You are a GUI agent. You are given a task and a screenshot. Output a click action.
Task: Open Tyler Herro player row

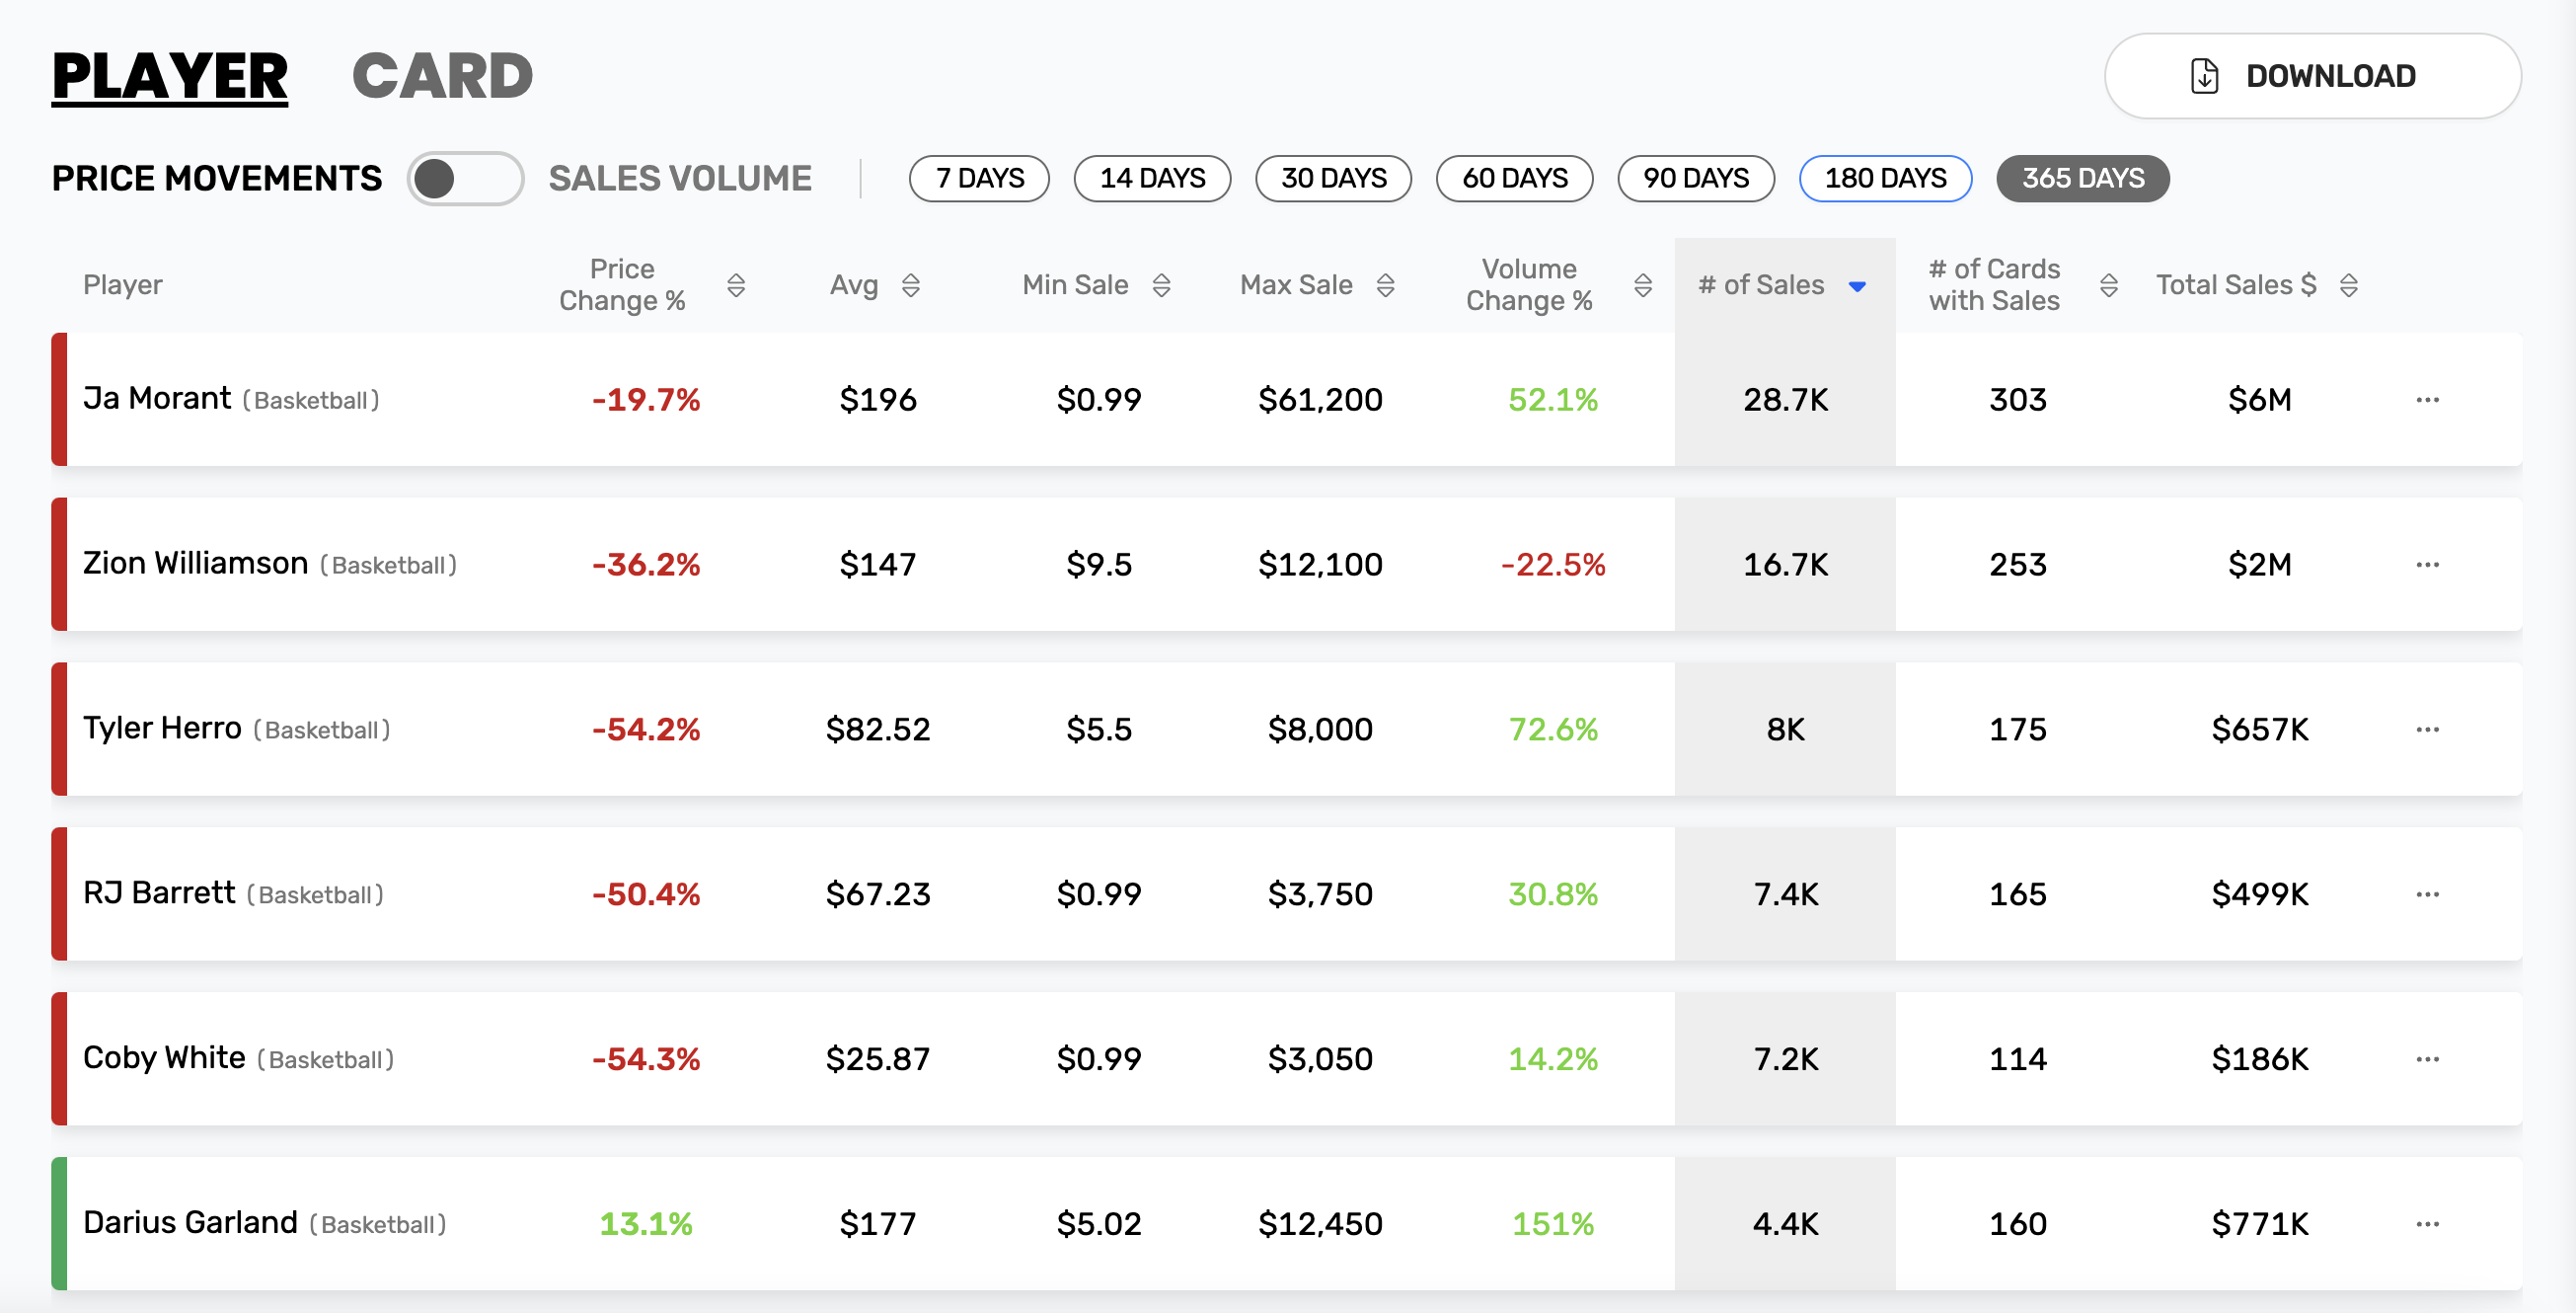coord(1287,730)
